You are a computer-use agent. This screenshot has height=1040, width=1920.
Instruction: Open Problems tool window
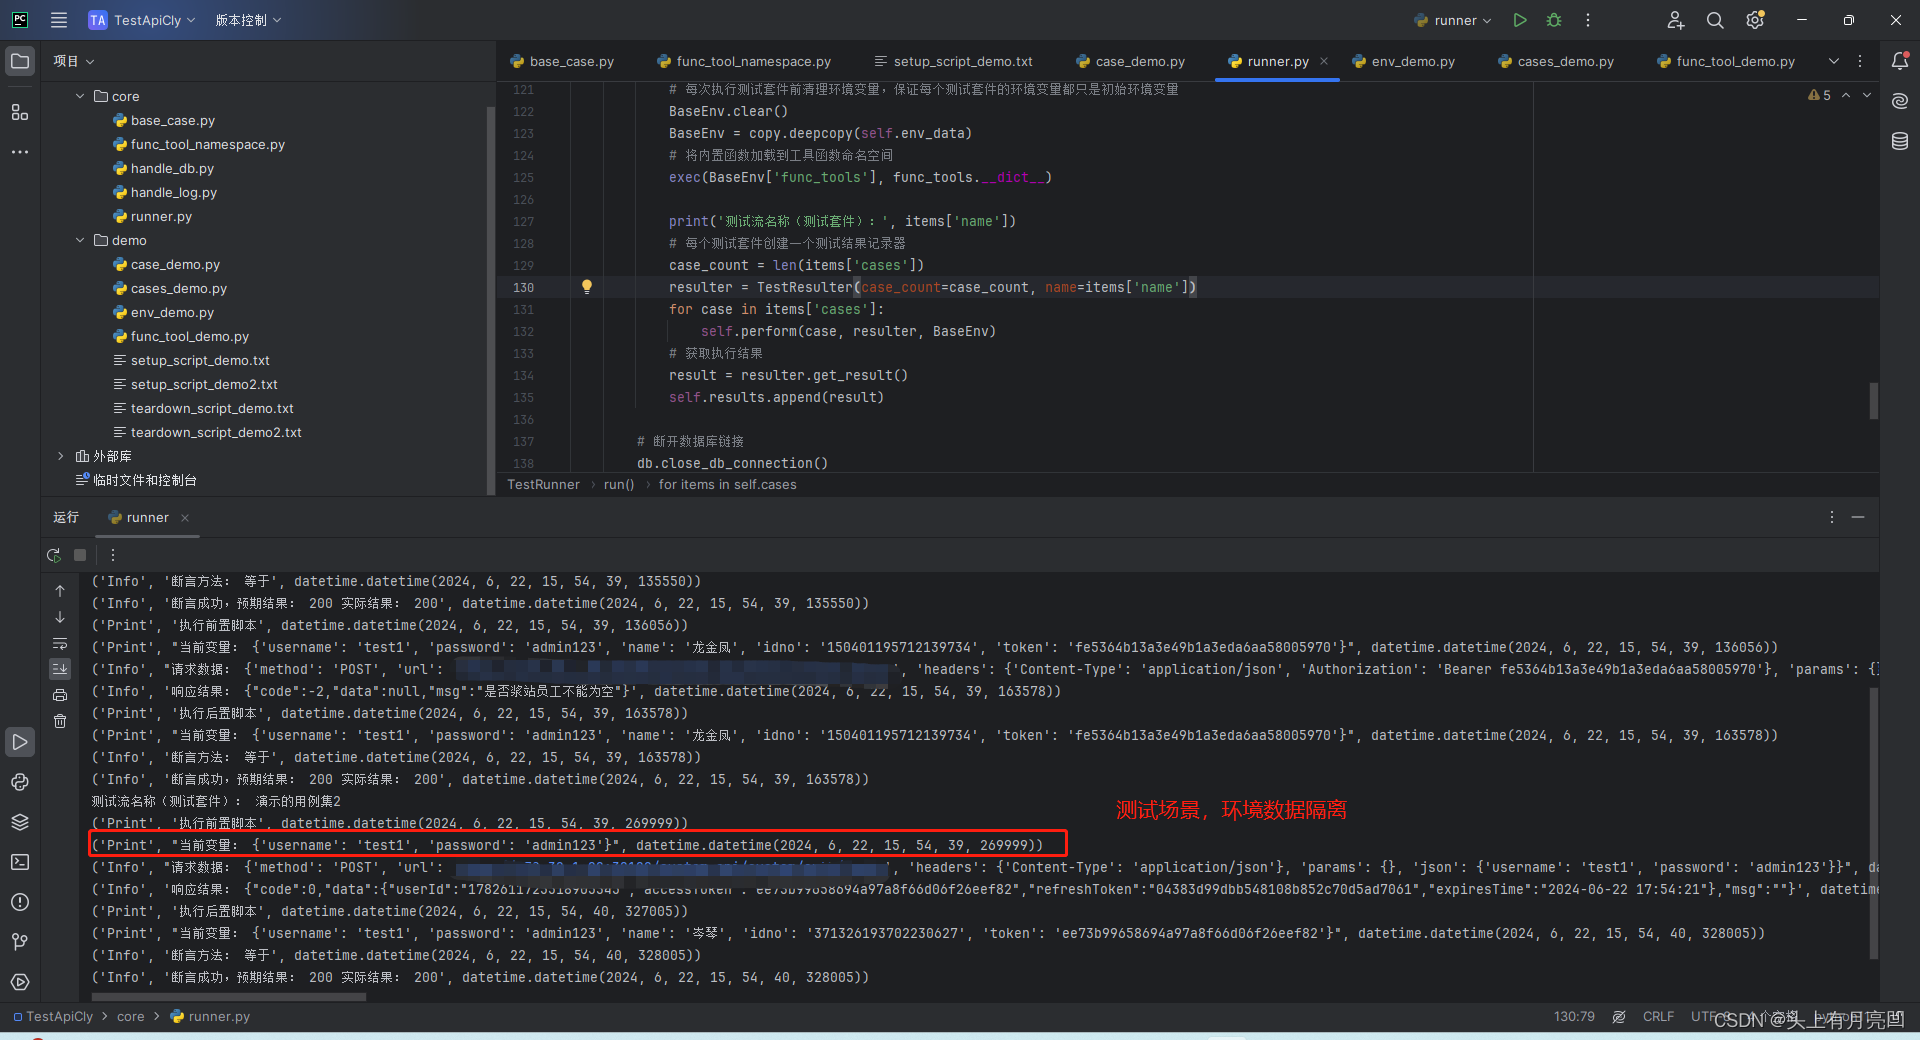point(20,902)
